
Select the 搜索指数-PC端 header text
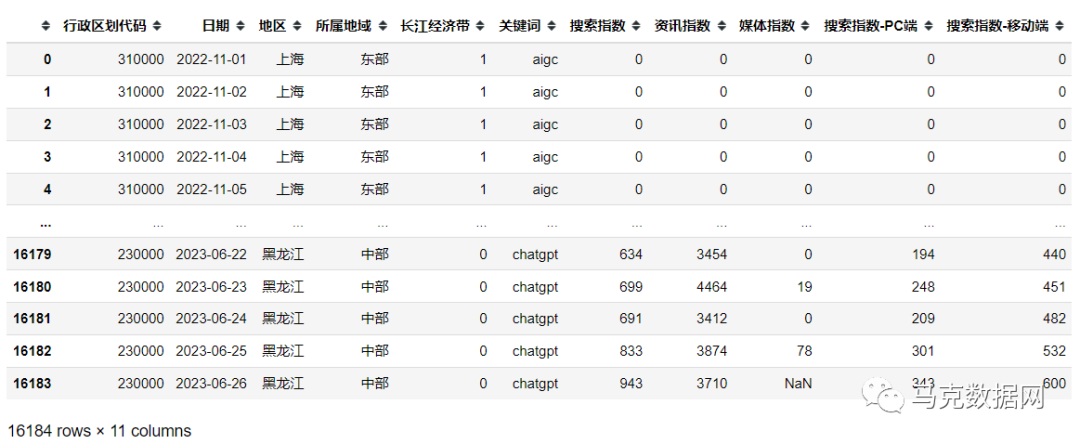pyautogui.click(x=871, y=26)
